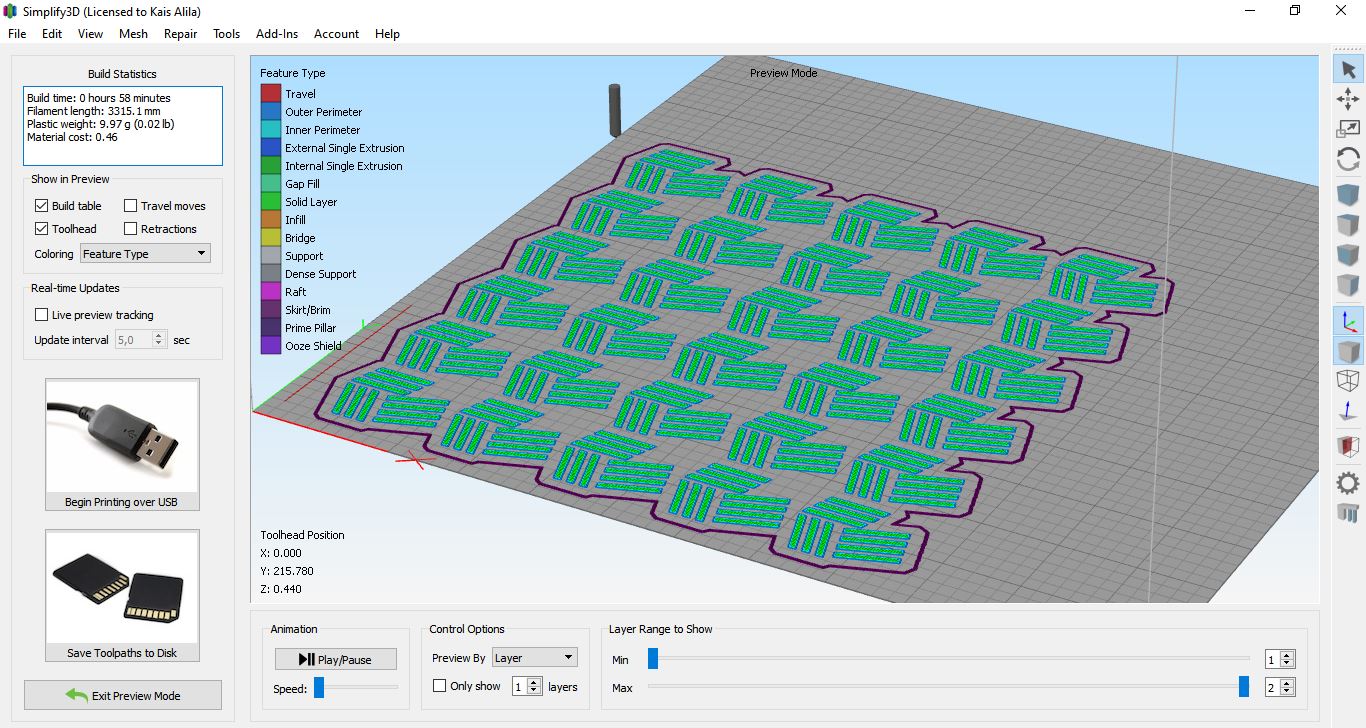Click "Build time: 0 hours 58 minutes" text

tap(99, 98)
